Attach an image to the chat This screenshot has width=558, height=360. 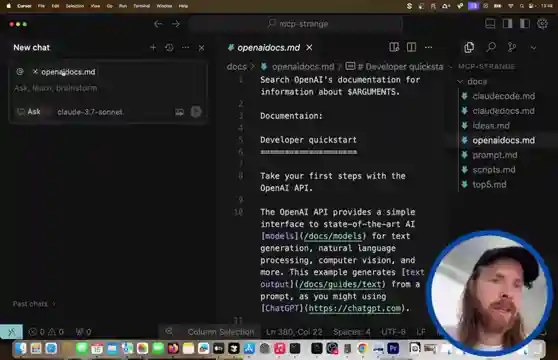pyautogui.click(x=179, y=112)
